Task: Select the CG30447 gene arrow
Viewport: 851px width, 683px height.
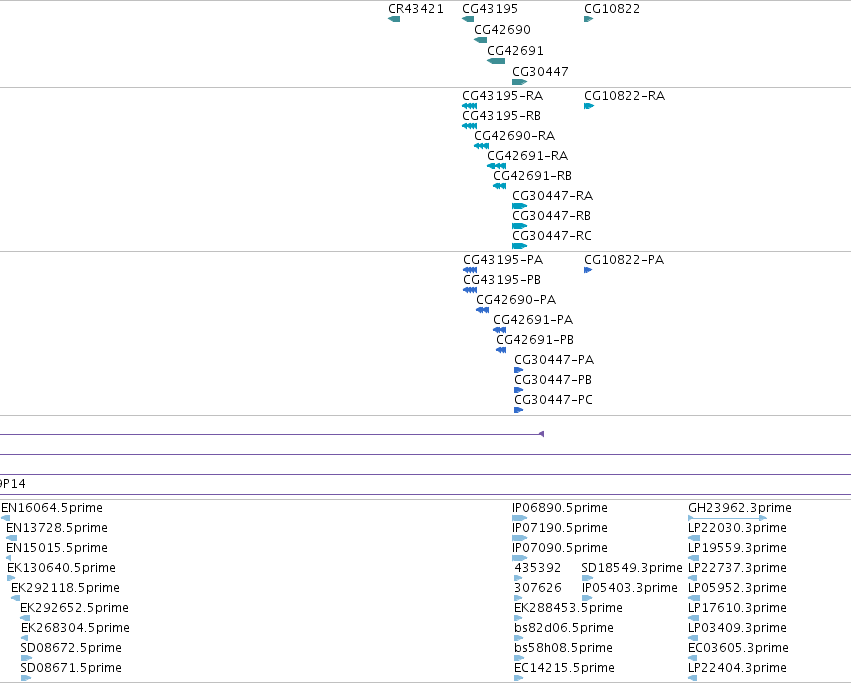Action: (x=519, y=82)
